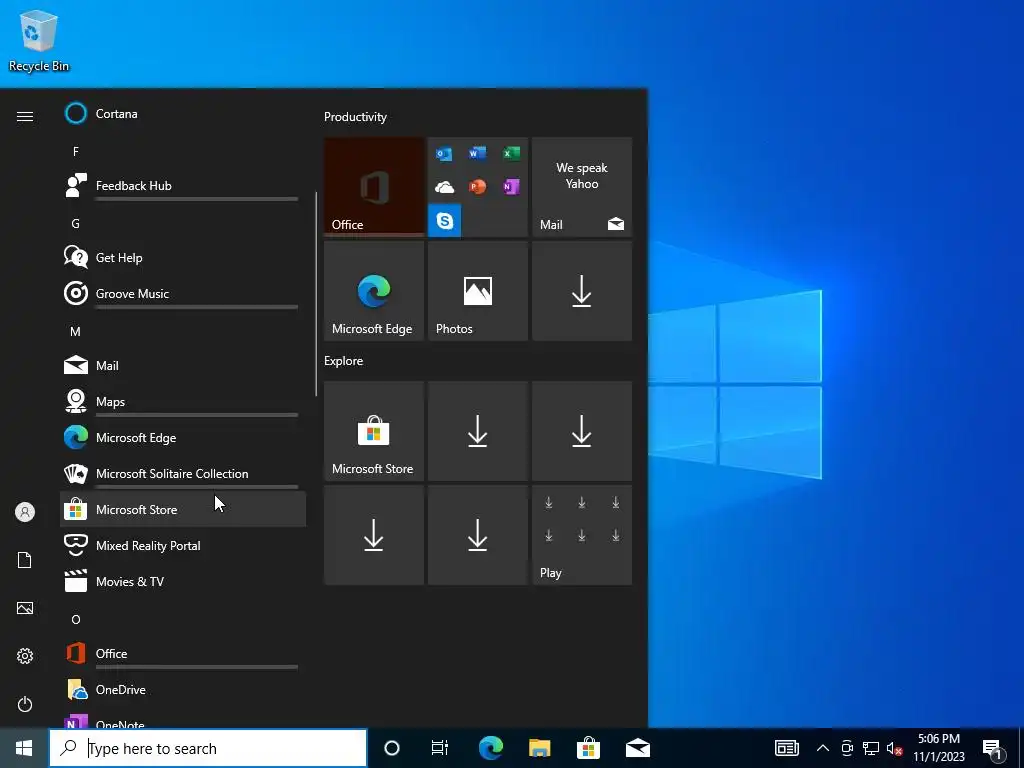The image size is (1024, 768).
Task: Click the network icon in system tray
Action: pos(871,748)
